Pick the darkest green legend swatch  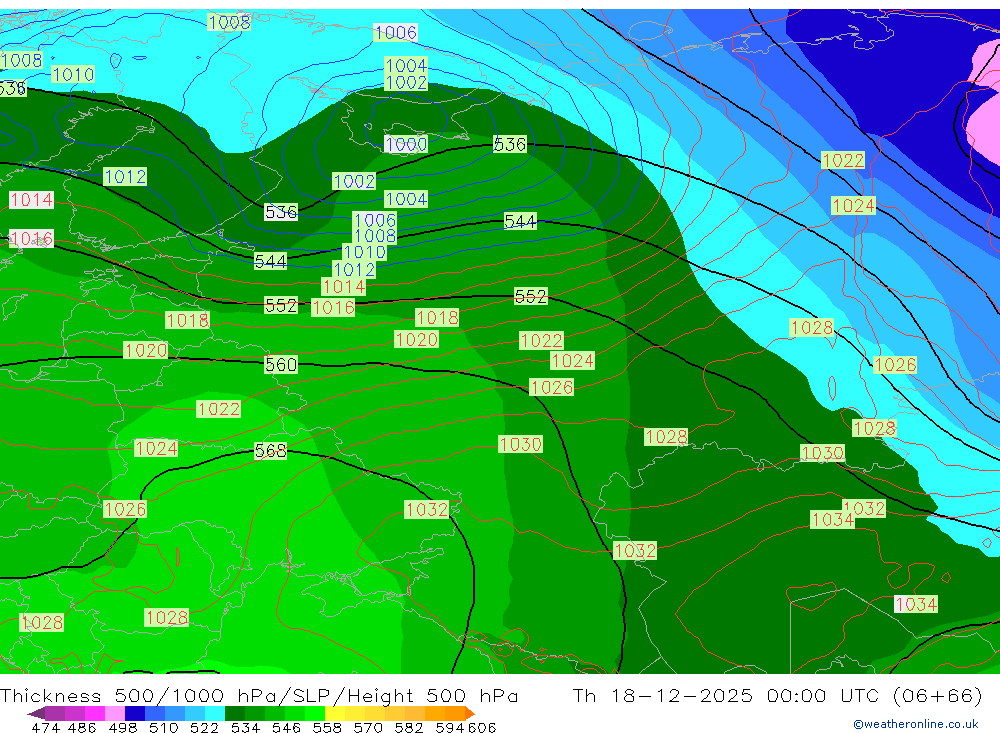pos(235,713)
